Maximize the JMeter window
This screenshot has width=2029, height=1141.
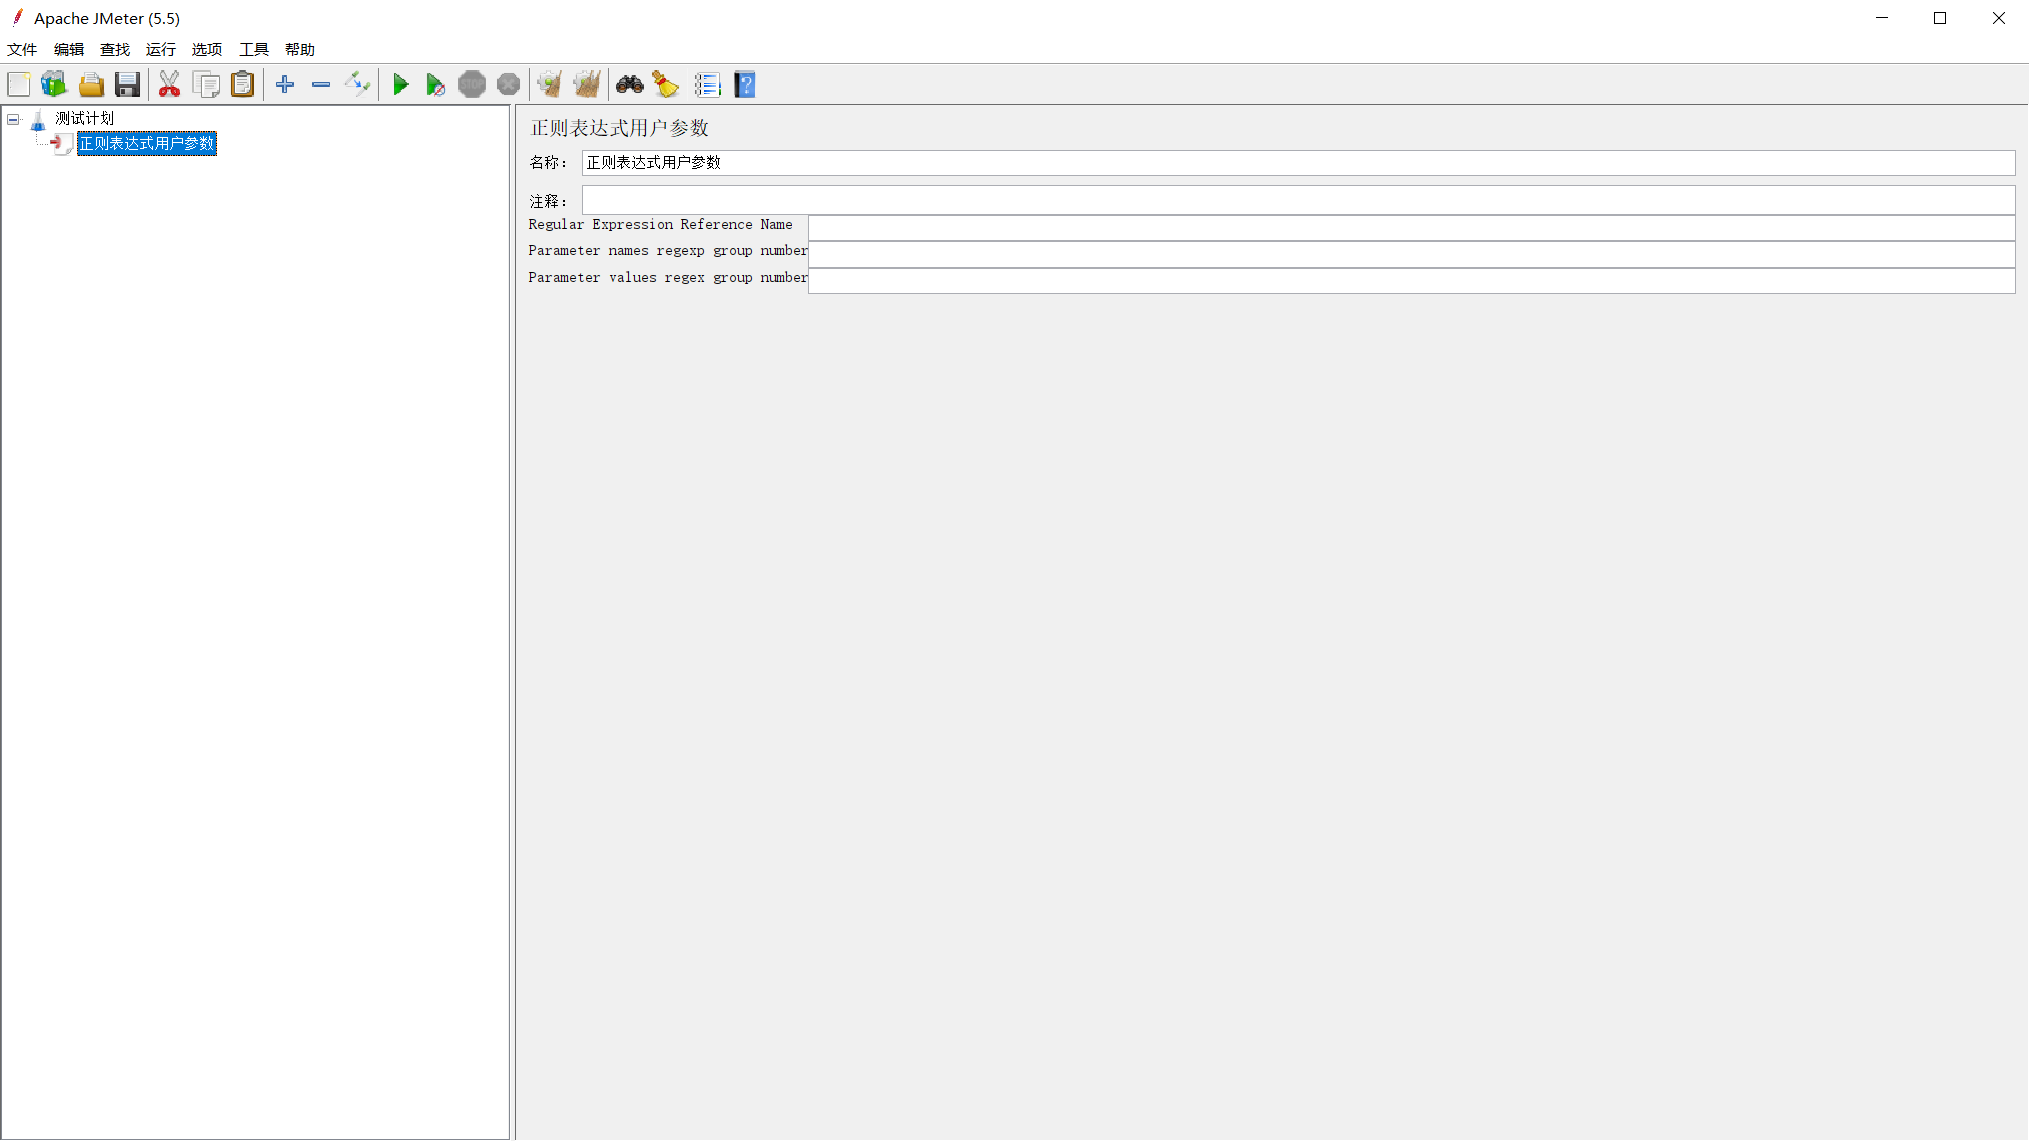tap(1940, 18)
